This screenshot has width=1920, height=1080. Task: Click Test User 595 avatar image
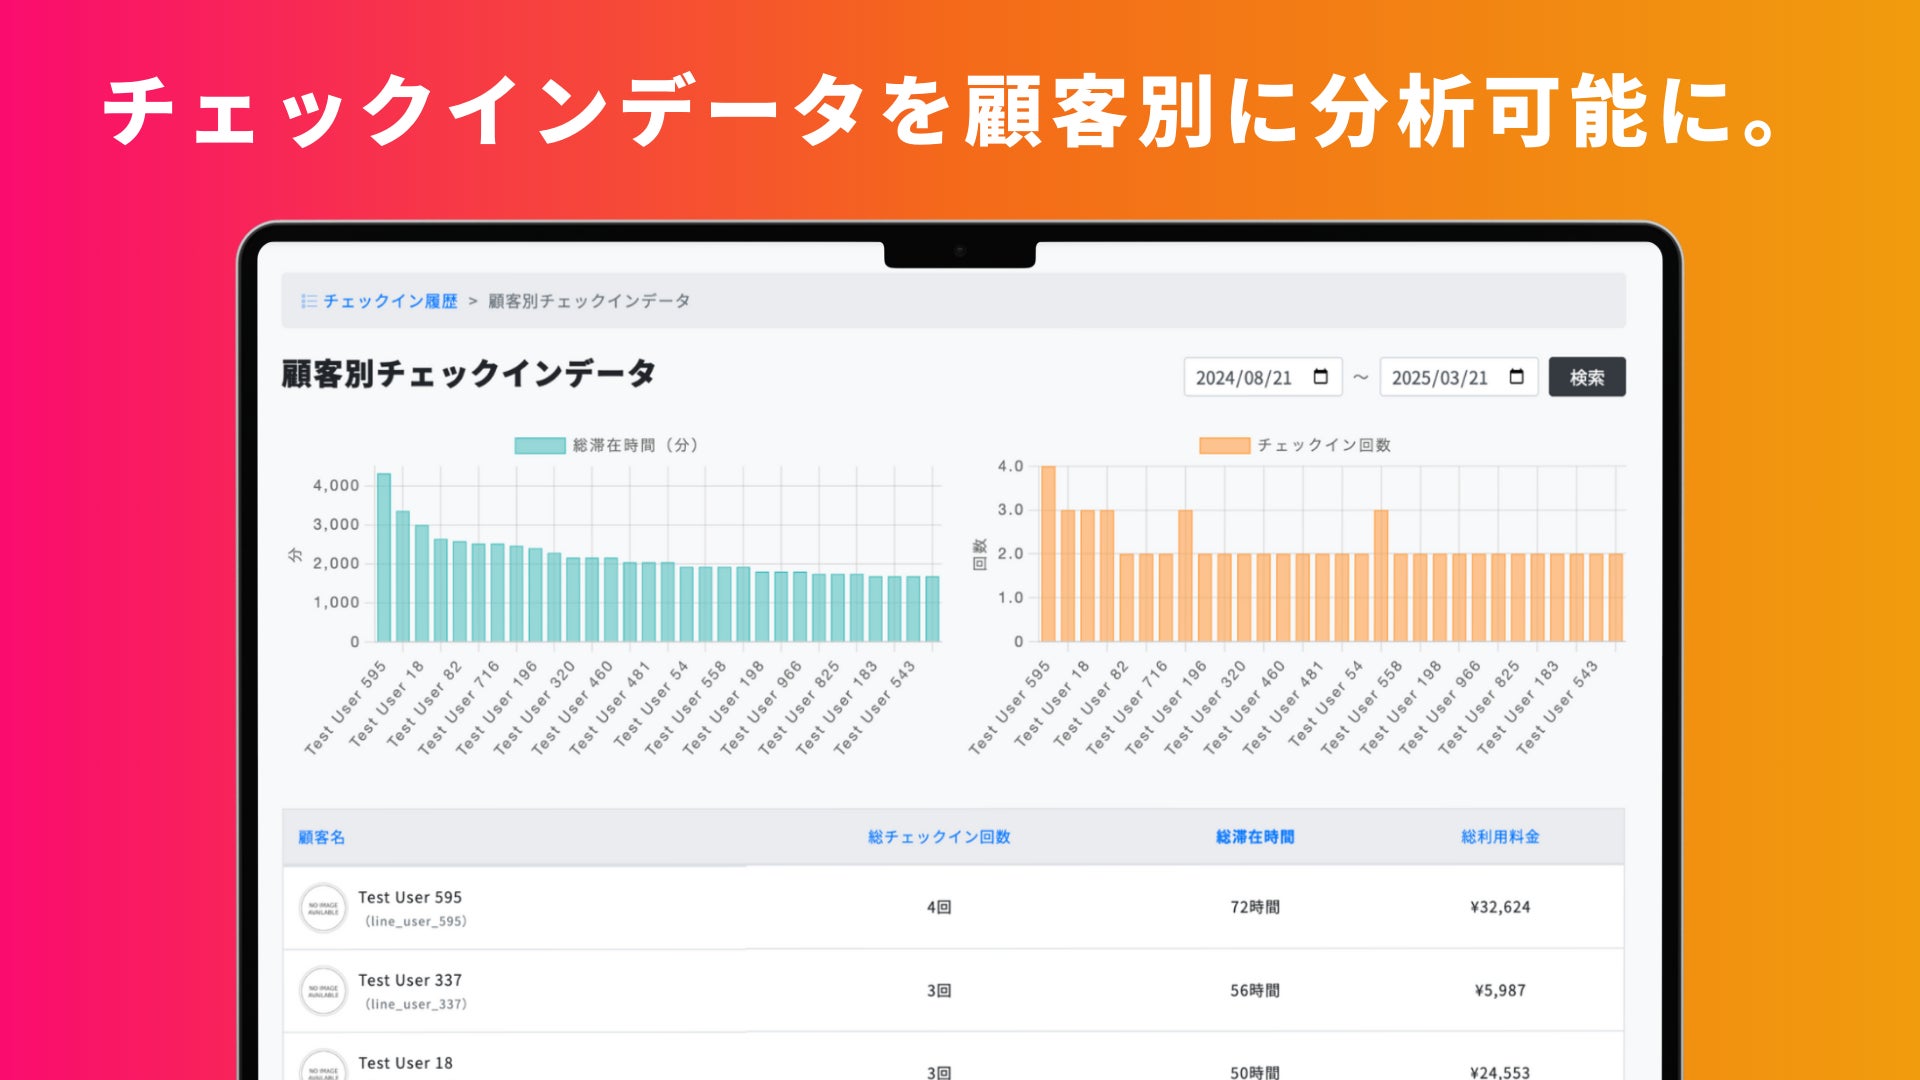[x=323, y=908]
